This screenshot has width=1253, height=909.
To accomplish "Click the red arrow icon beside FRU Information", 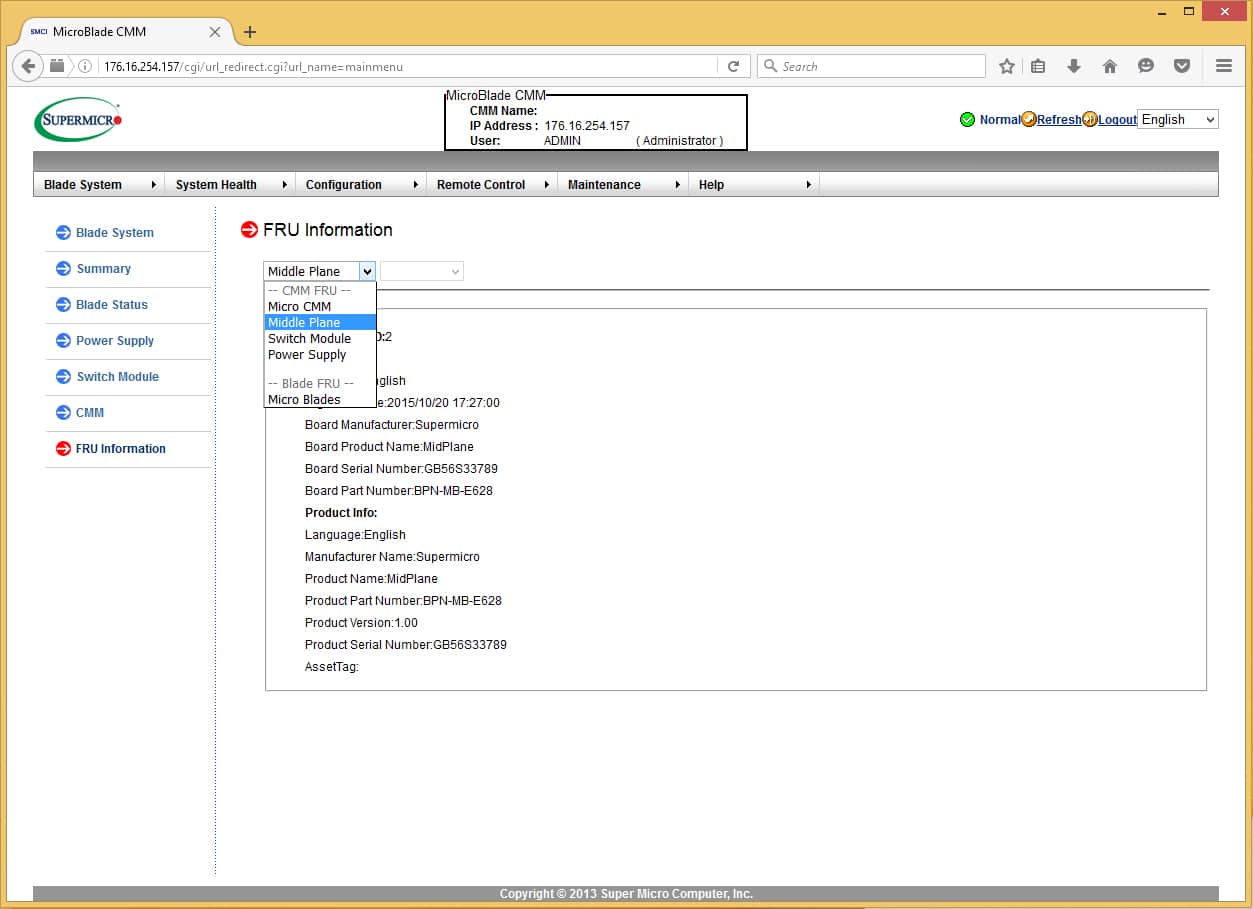I will [x=63, y=449].
